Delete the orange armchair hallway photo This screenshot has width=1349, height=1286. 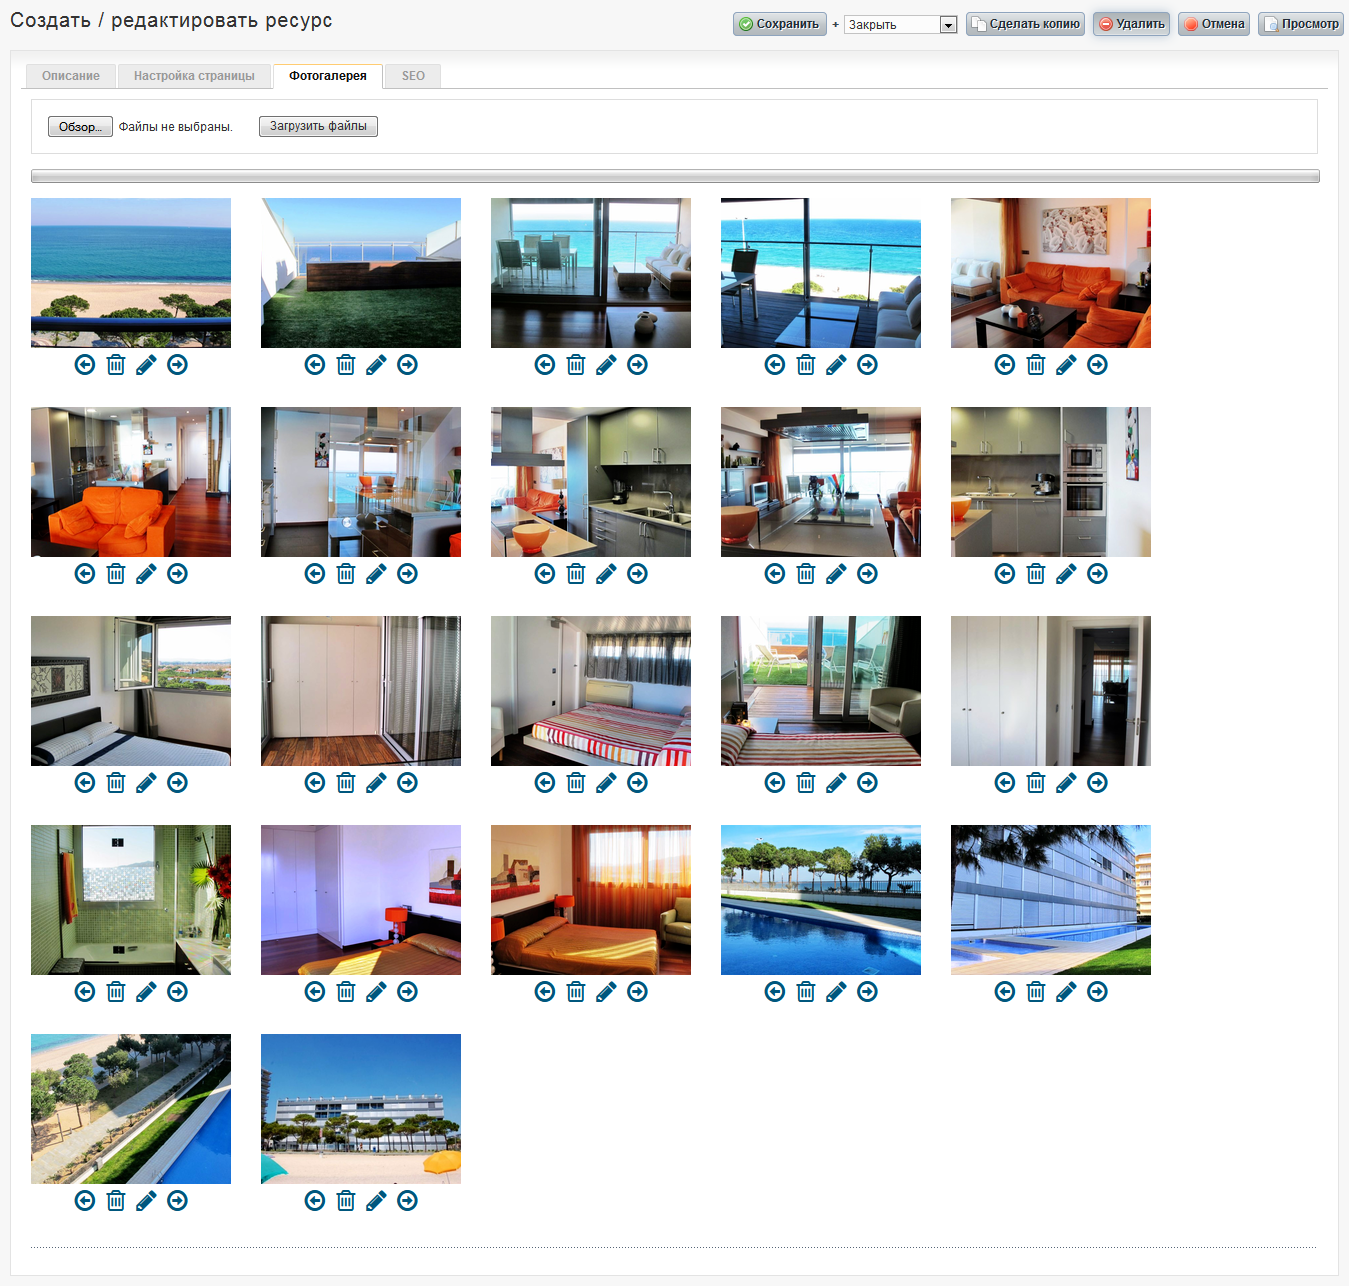[x=116, y=574]
